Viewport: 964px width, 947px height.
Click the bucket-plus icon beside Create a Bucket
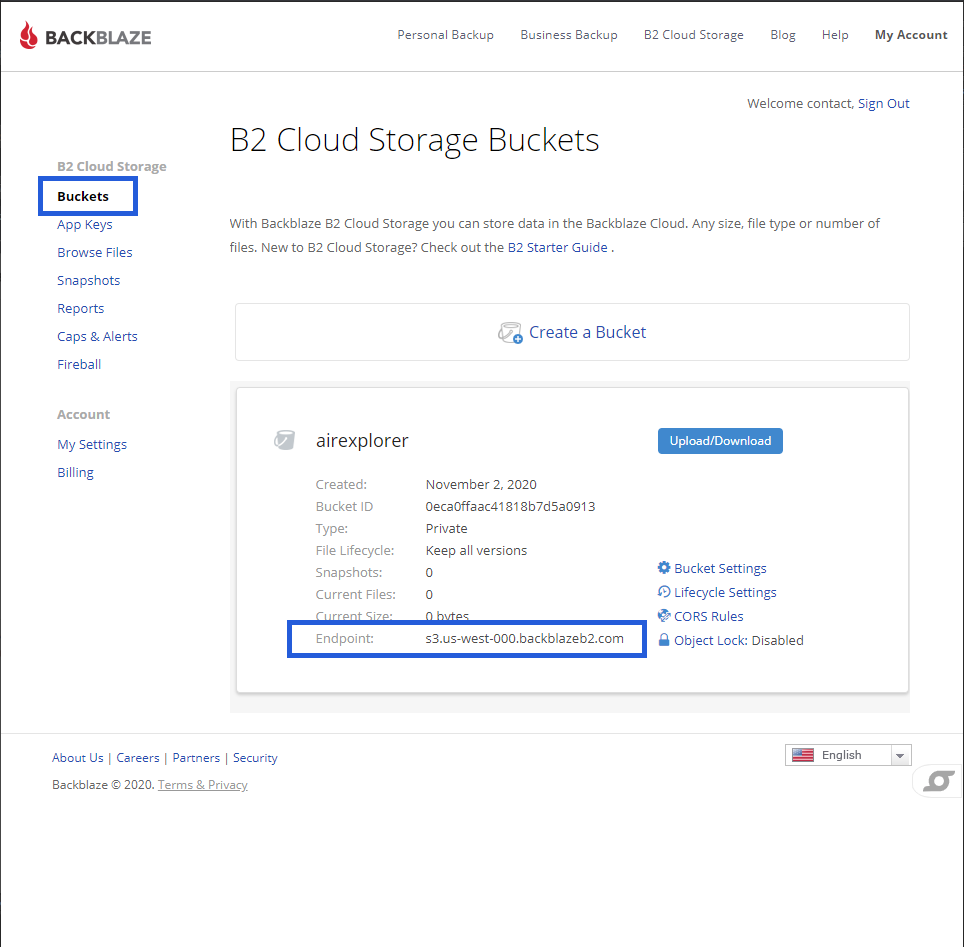pos(510,333)
